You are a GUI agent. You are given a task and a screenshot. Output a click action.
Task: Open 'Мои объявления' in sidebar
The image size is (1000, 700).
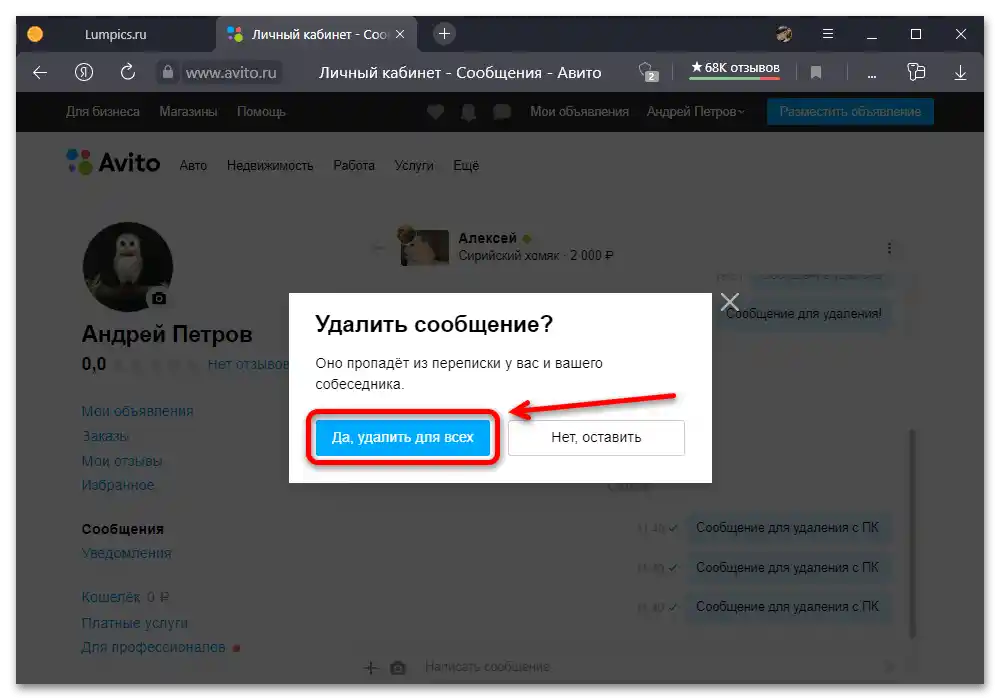coord(137,411)
